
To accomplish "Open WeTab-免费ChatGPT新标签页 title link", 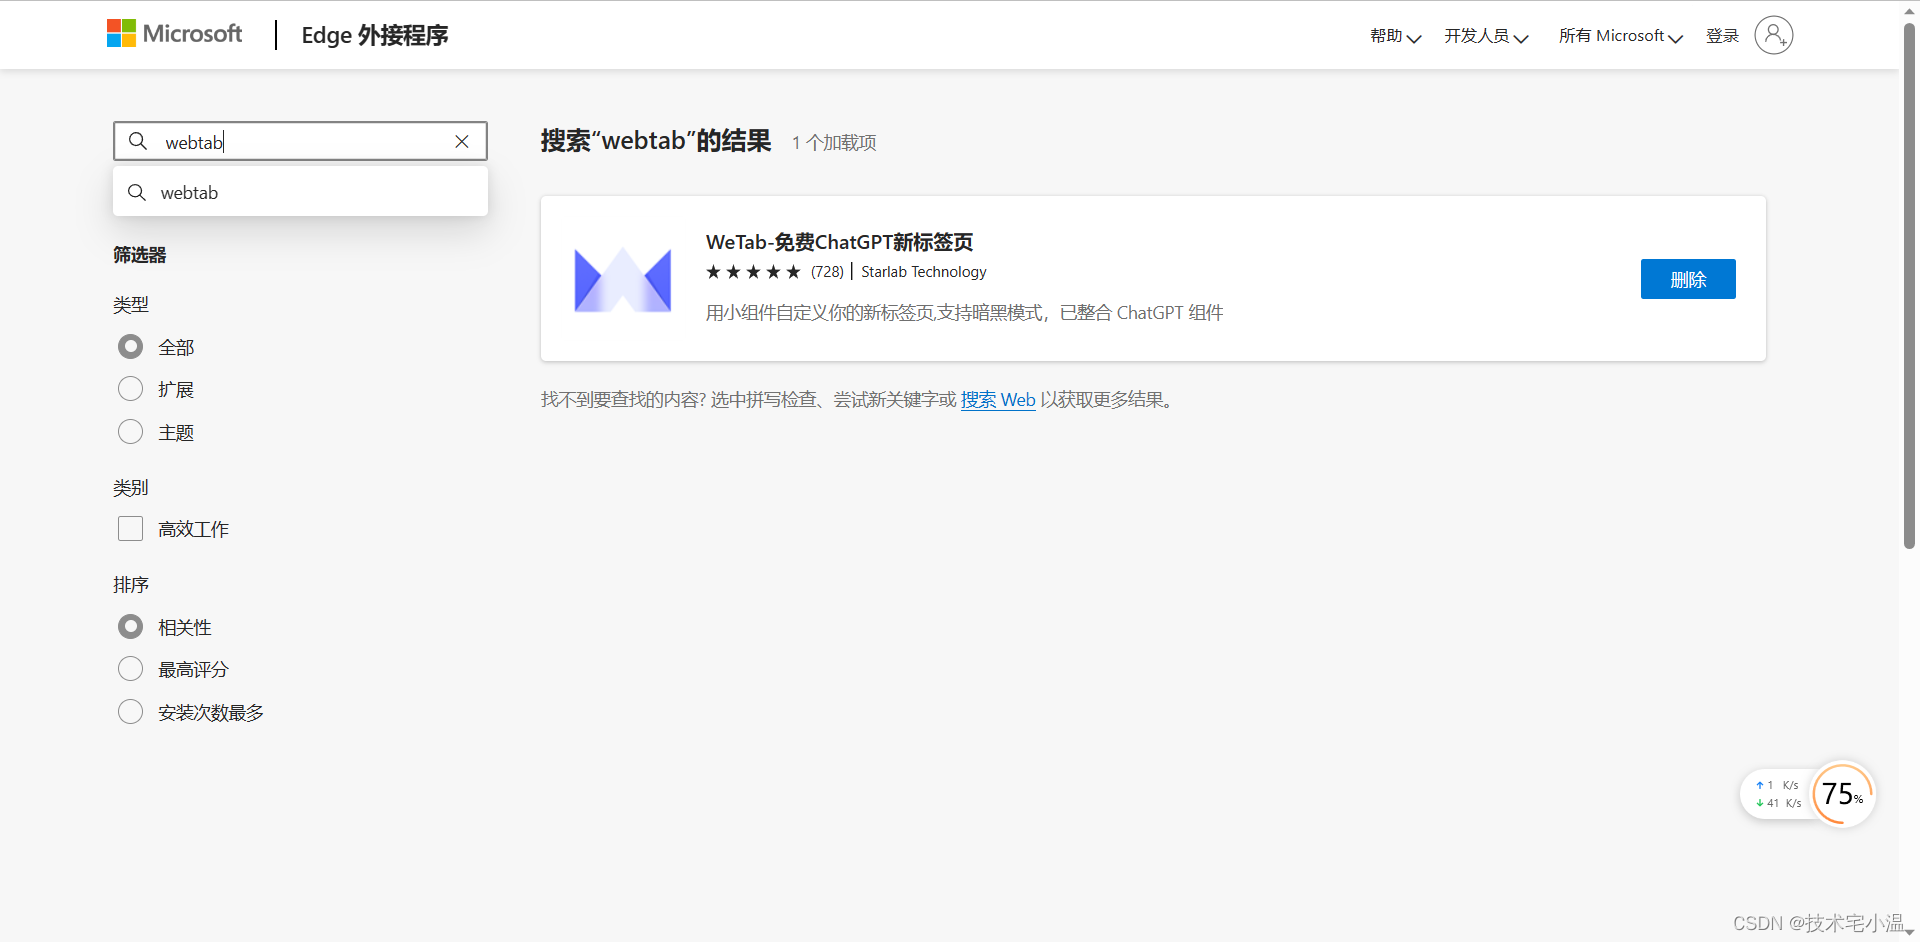I will [x=839, y=242].
